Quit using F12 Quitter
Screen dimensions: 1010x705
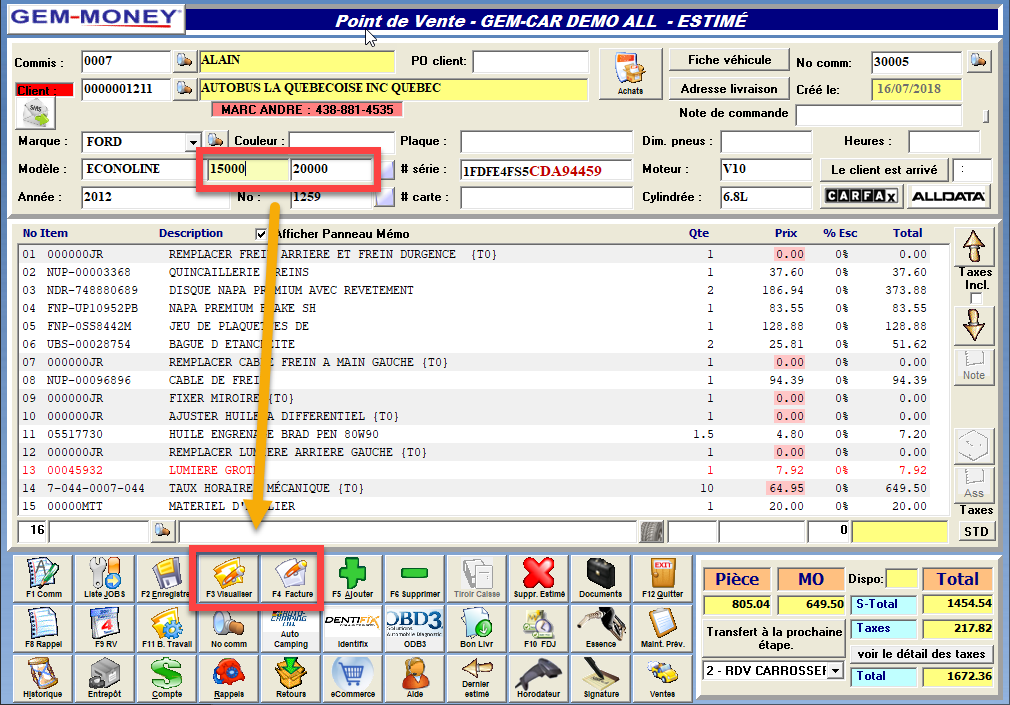pyautogui.click(x=662, y=577)
